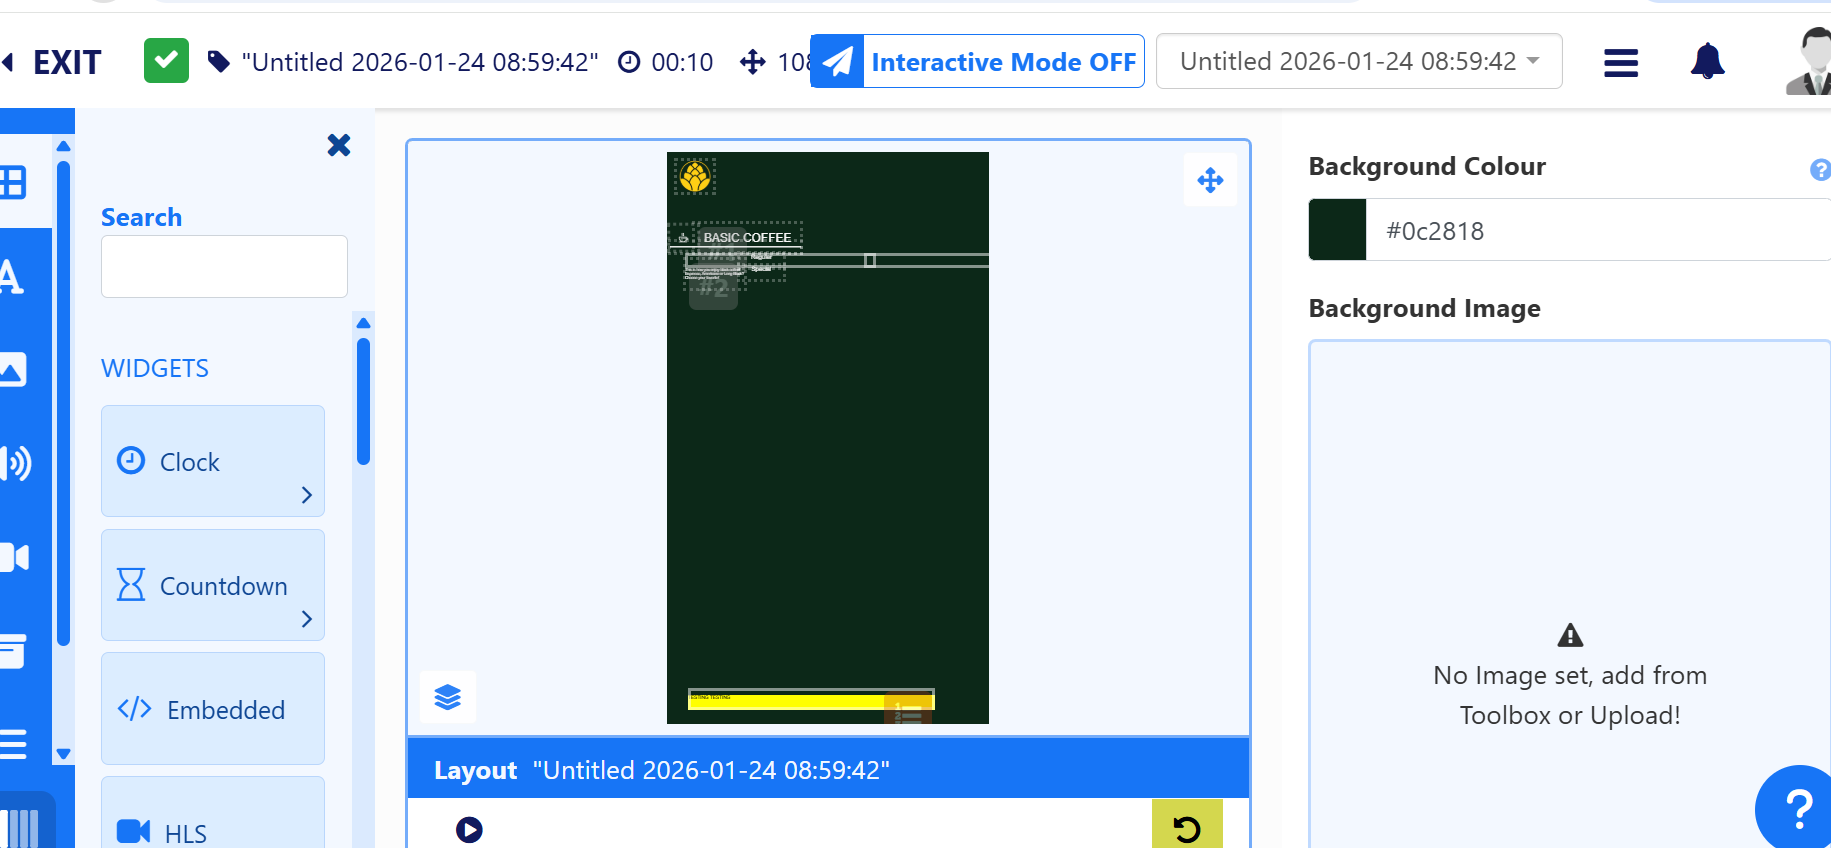Toggle Interactive Mode OFF button
The width and height of the screenshot is (1831, 848).
[977, 62]
